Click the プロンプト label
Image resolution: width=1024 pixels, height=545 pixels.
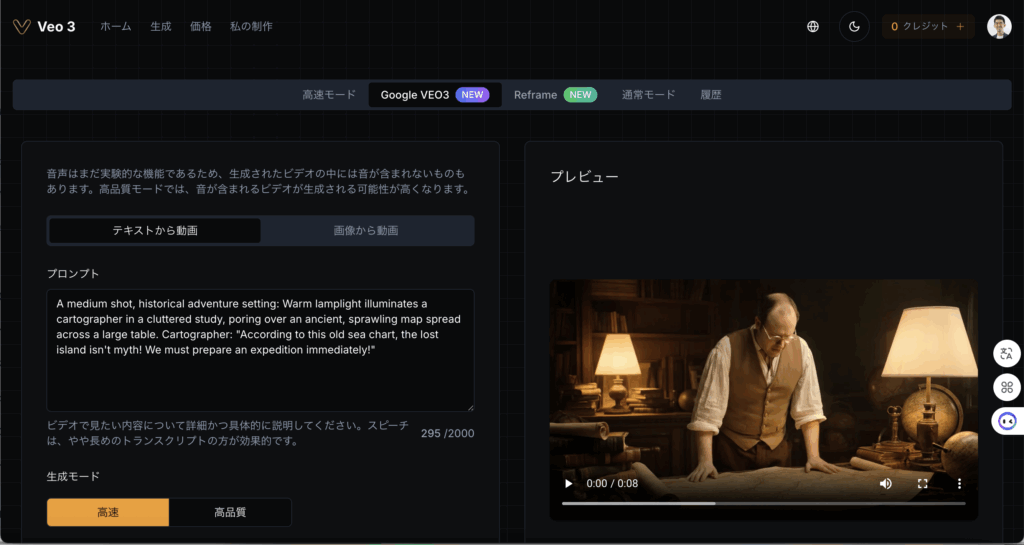point(73,273)
